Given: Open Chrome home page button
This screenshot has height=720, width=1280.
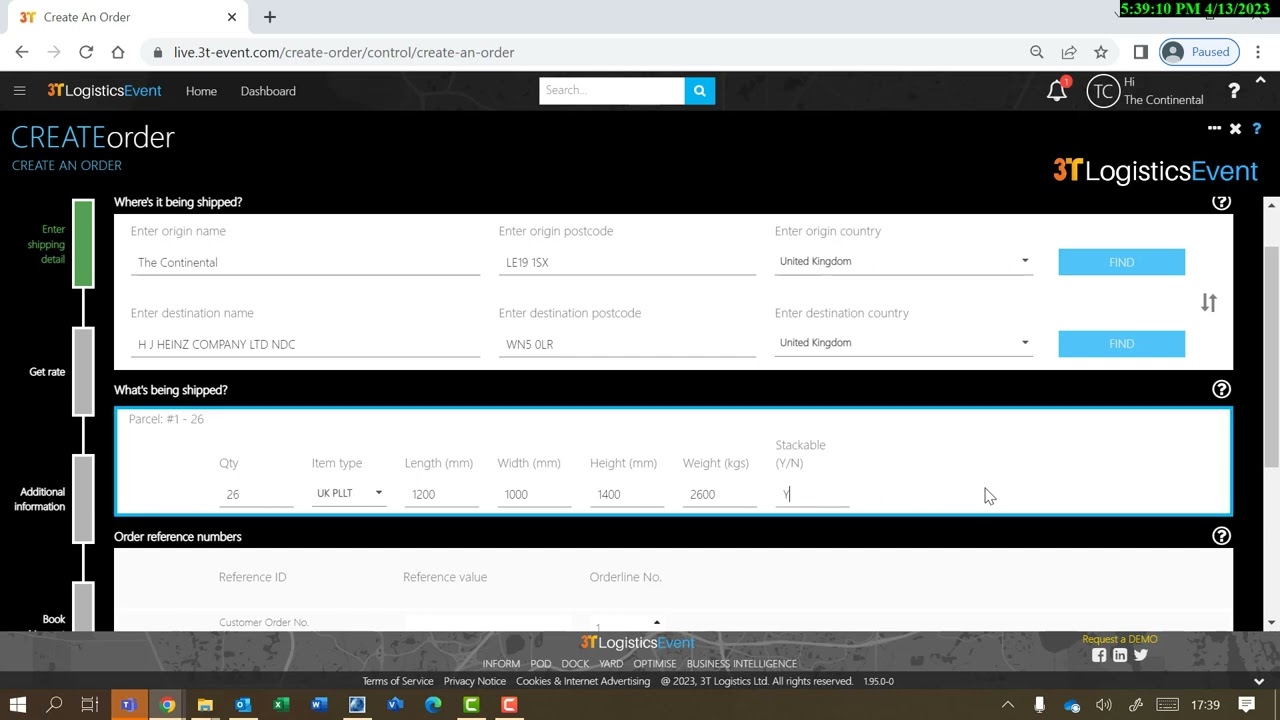Looking at the screenshot, I should click(118, 52).
